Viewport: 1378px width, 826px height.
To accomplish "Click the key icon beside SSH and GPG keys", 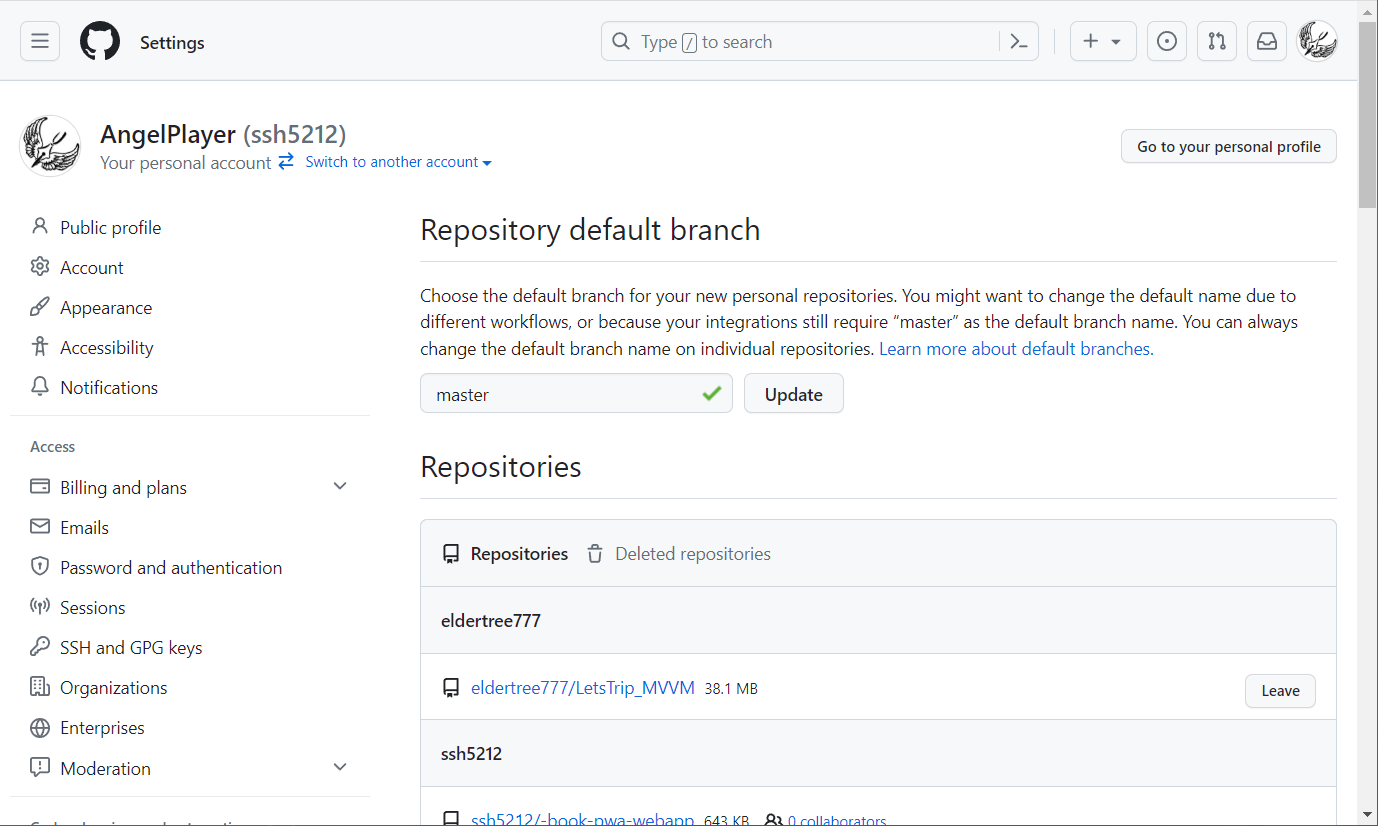I will pos(40,647).
